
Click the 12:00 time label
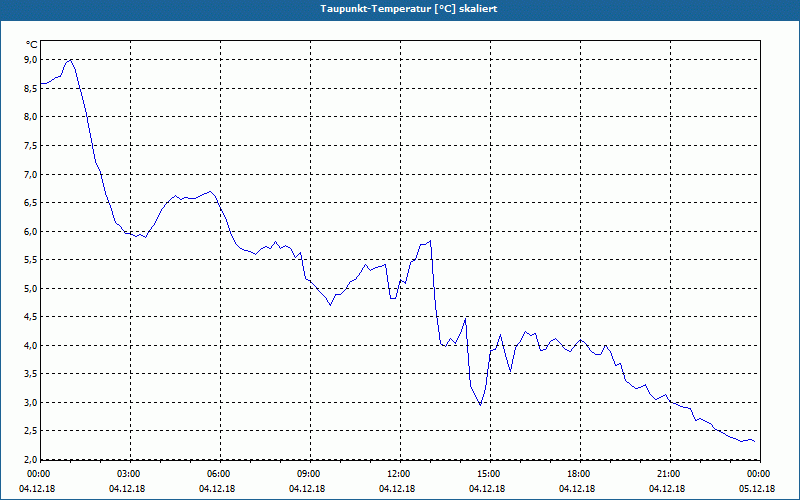[x=400, y=474]
